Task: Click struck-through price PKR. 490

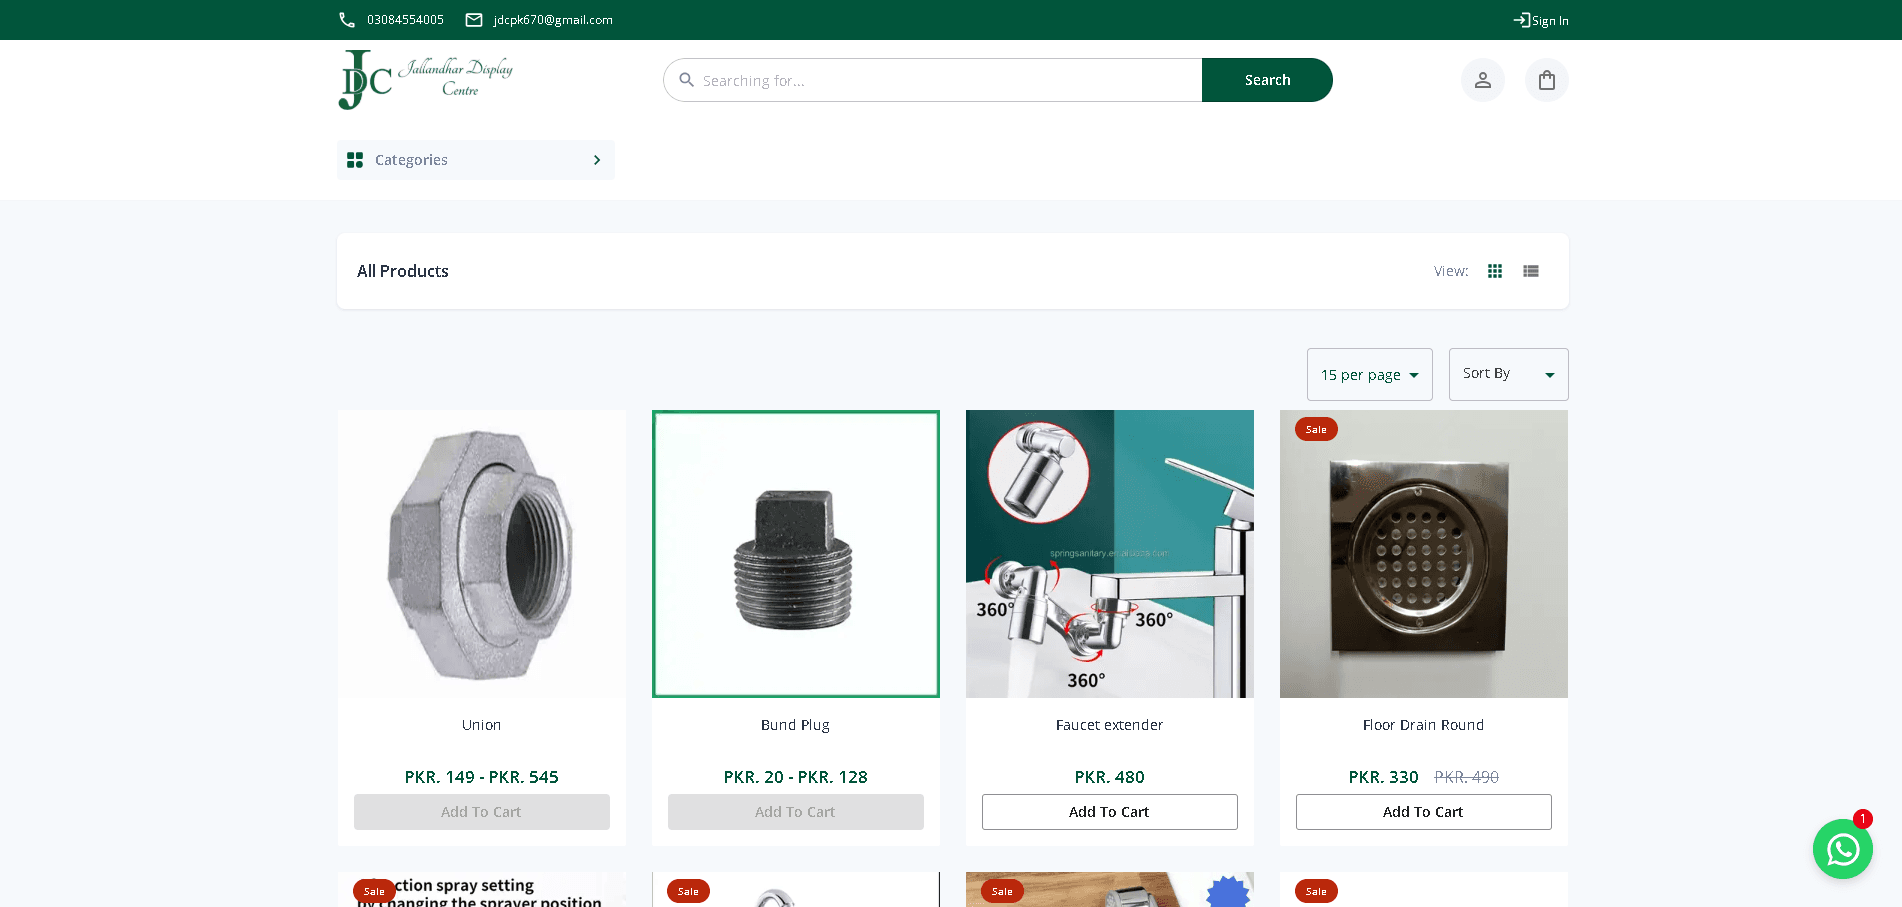Action: pyautogui.click(x=1467, y=777)
